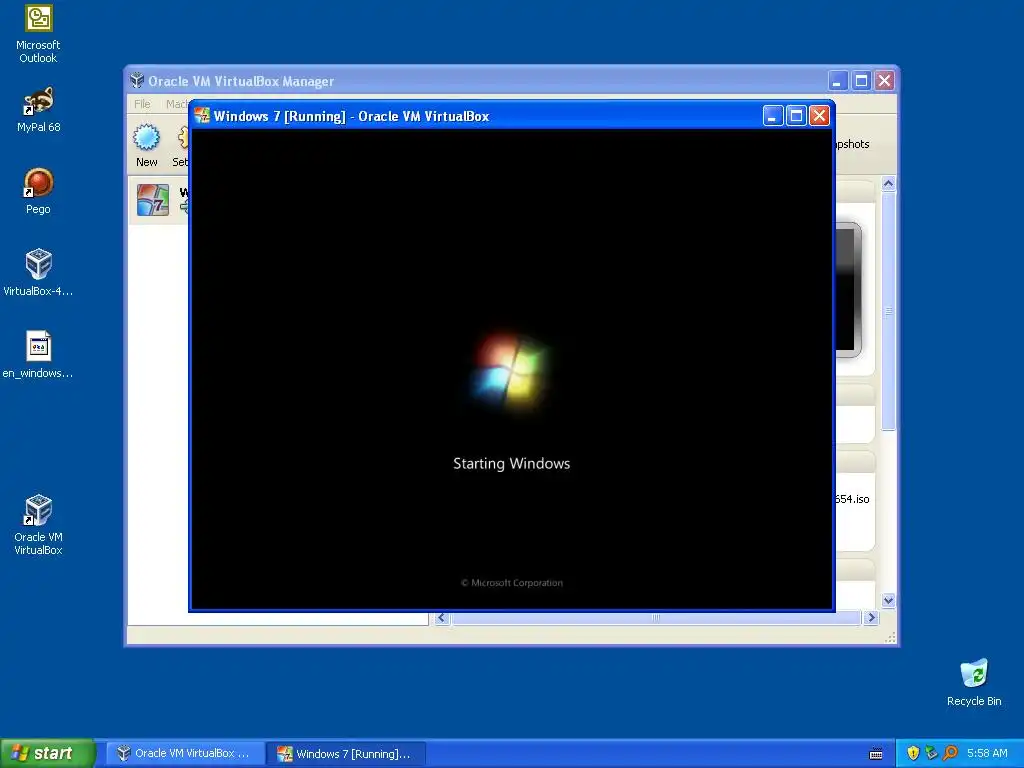Click scroll down arrow in details pane

point(888,600)
